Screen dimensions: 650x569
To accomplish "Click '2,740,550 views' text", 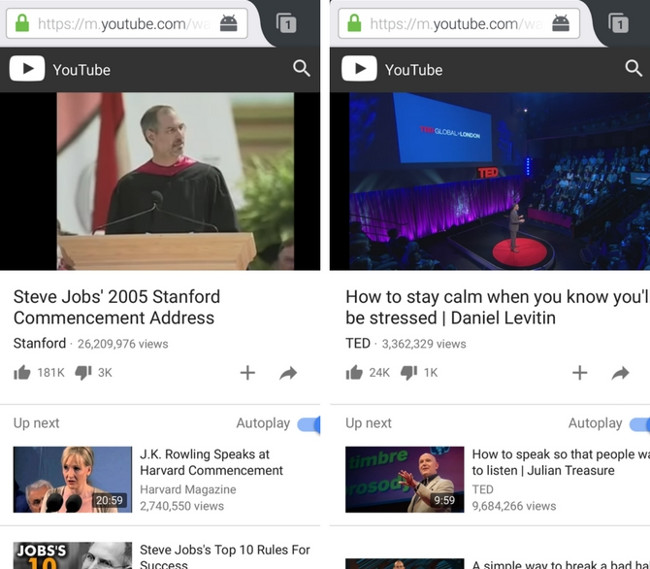I will [182, 506].
